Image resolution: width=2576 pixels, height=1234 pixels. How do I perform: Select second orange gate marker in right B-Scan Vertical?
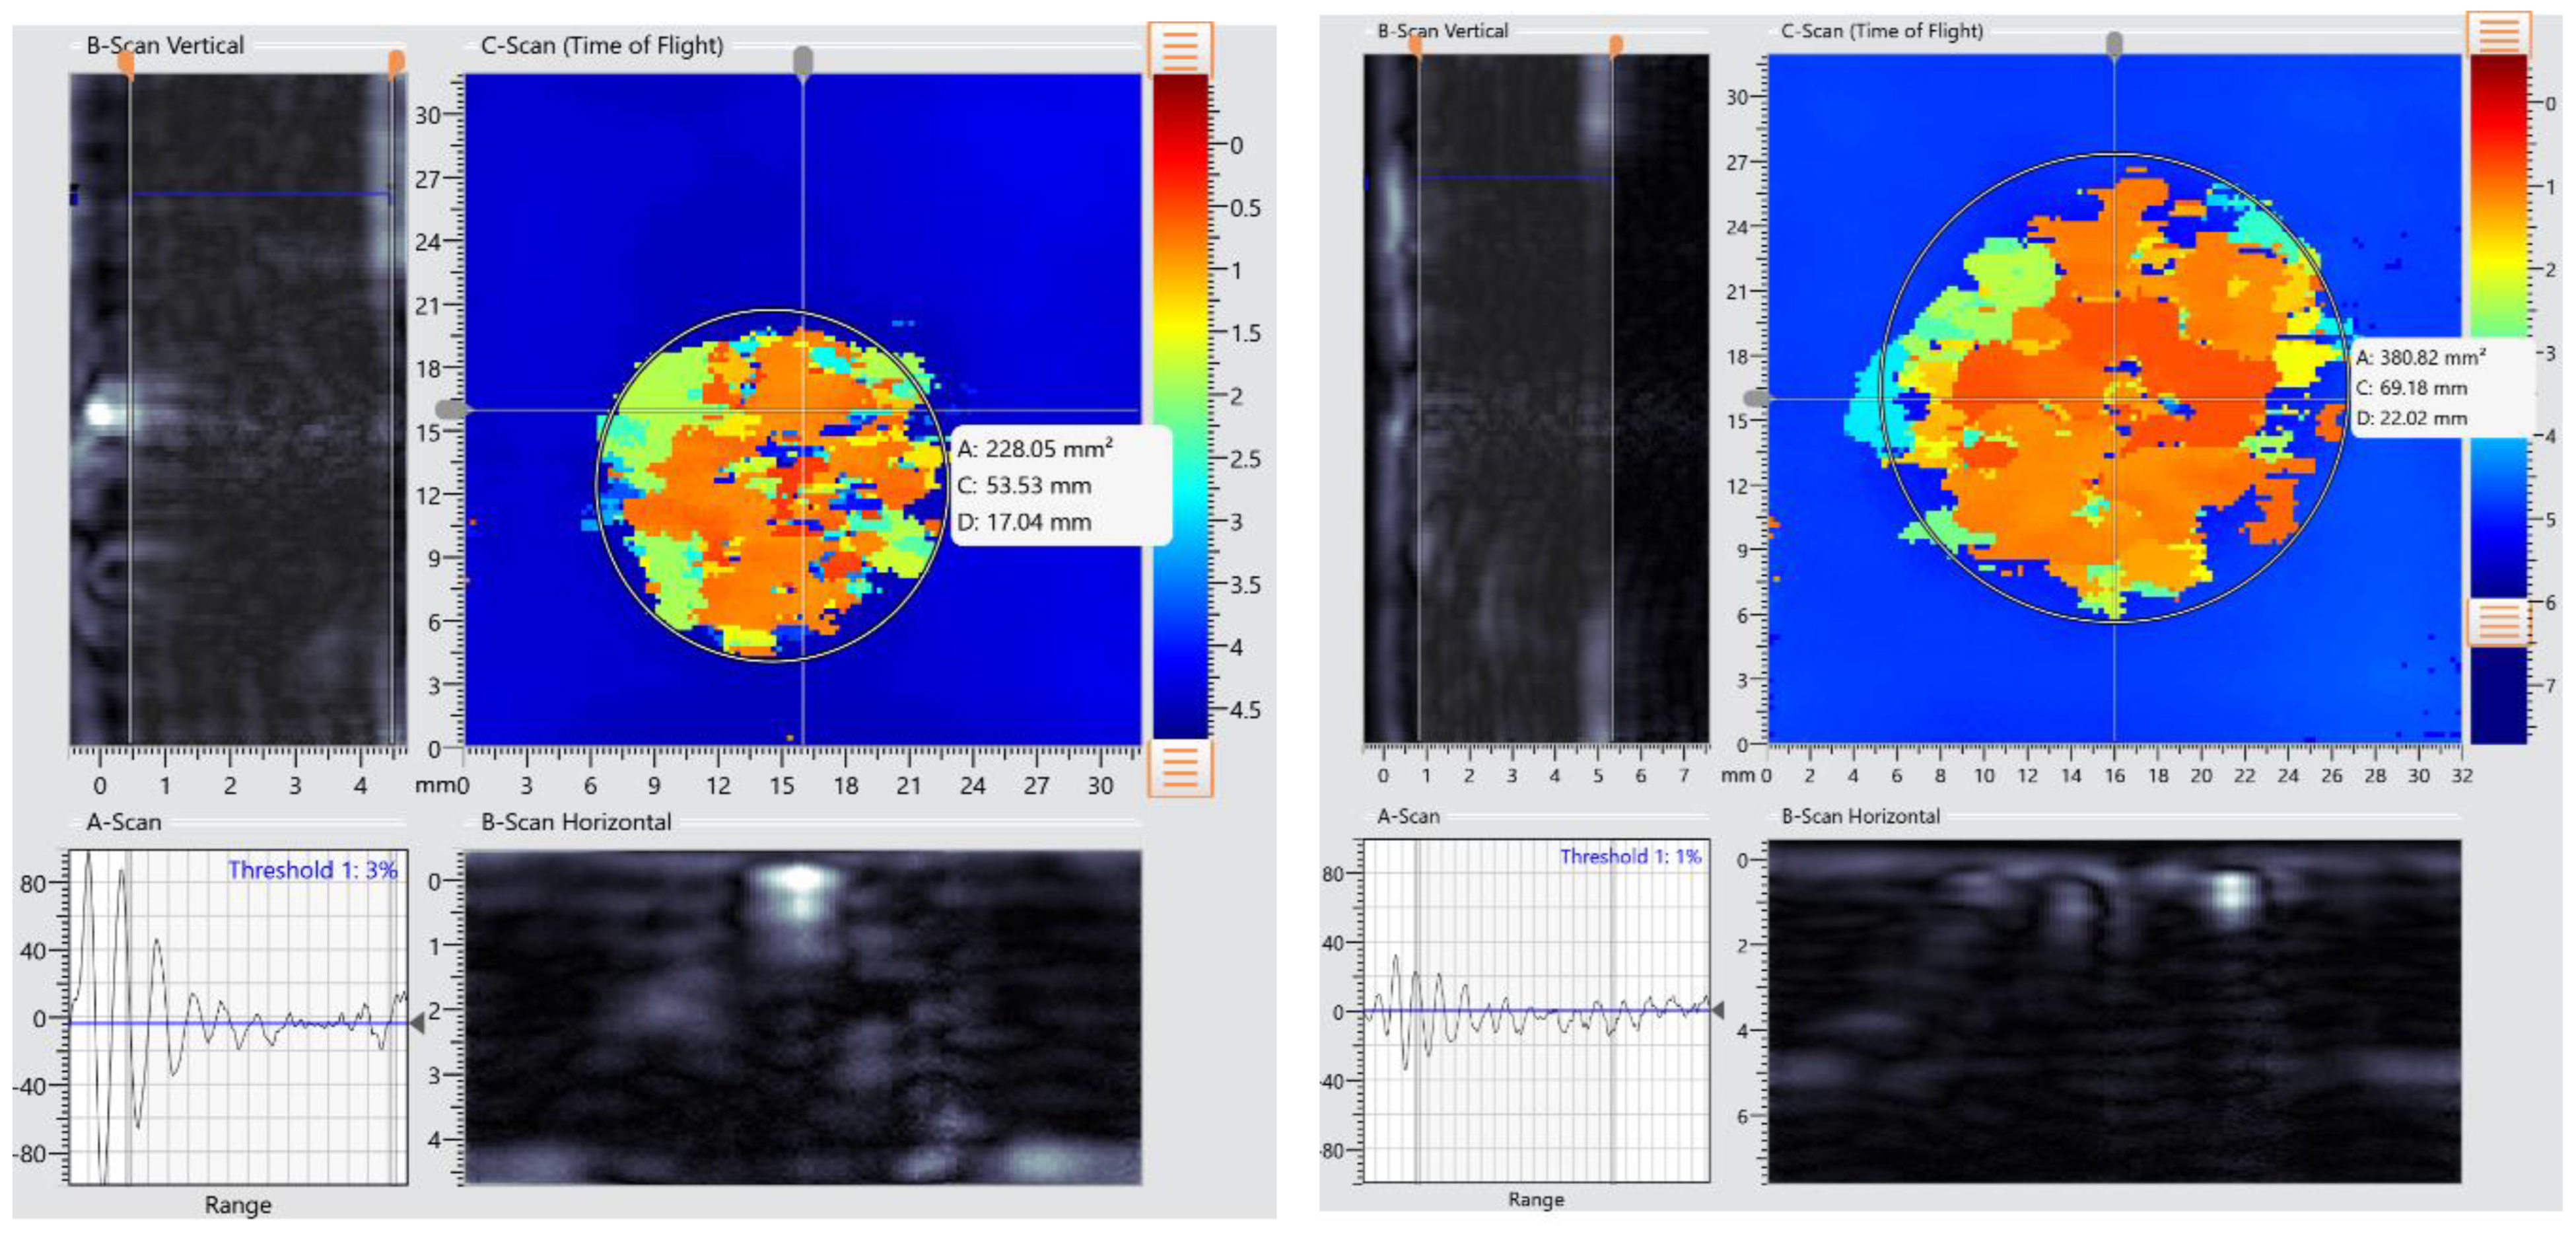tap(1615, 45)
